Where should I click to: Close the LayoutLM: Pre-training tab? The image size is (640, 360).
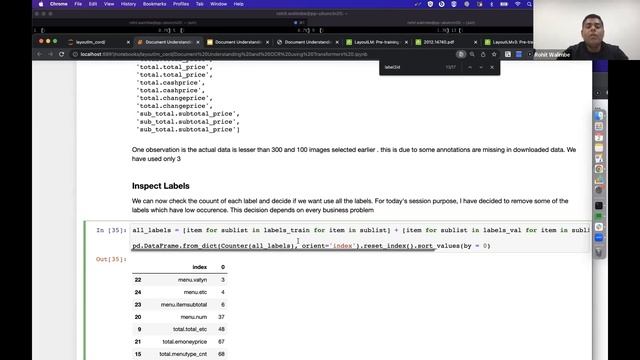[406, 42]
